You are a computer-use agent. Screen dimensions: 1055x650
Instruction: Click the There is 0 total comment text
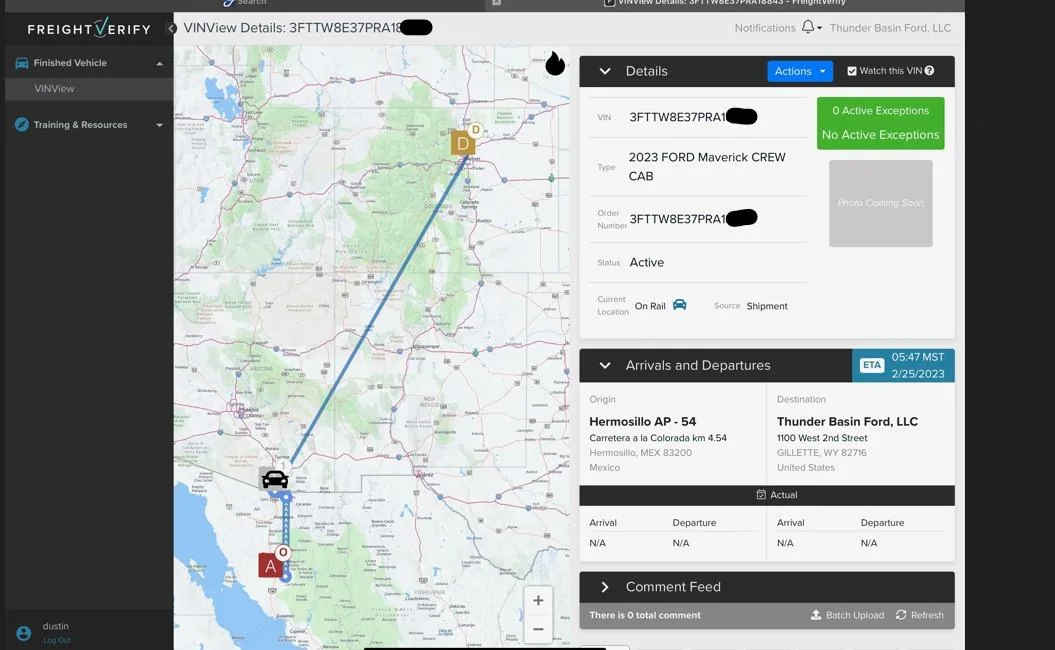[645, 615]
